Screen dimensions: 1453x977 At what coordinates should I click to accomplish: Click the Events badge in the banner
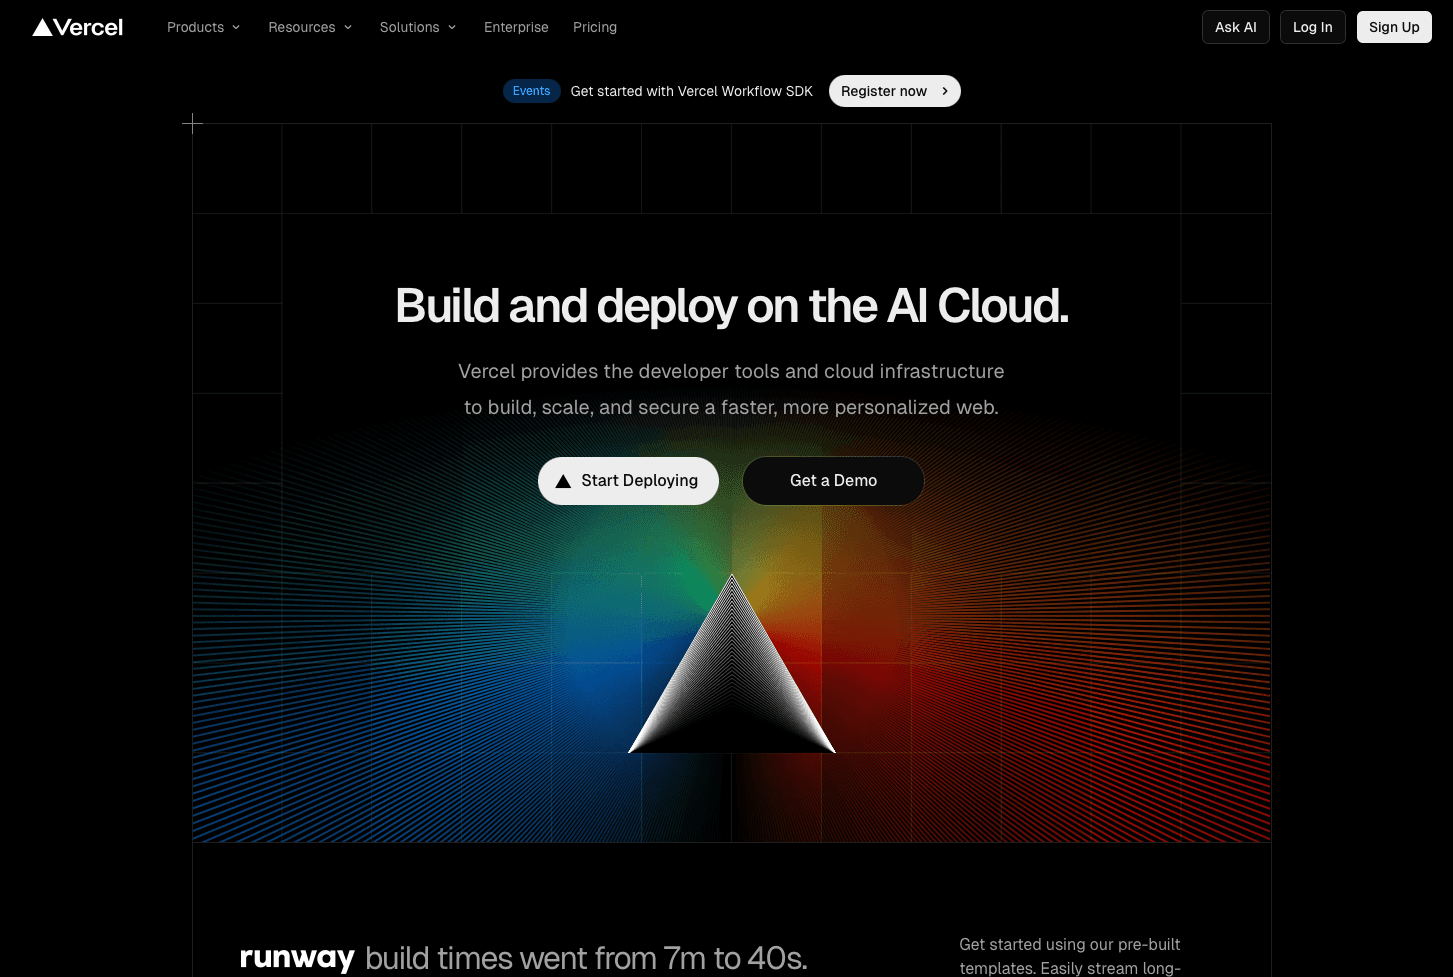coord(531,91)
